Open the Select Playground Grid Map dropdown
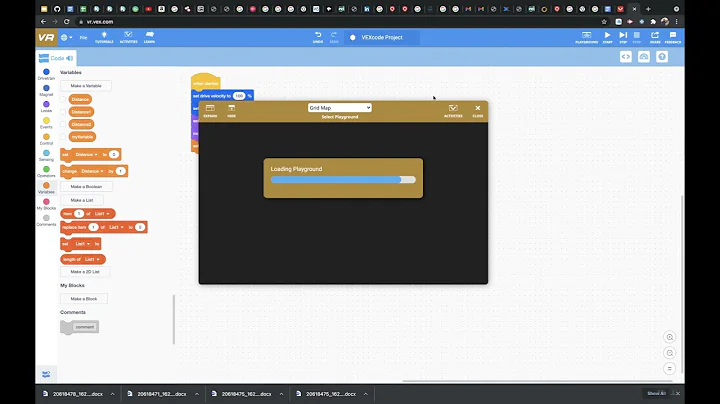This screenshot has height=404, width=720. pos(339,108)
